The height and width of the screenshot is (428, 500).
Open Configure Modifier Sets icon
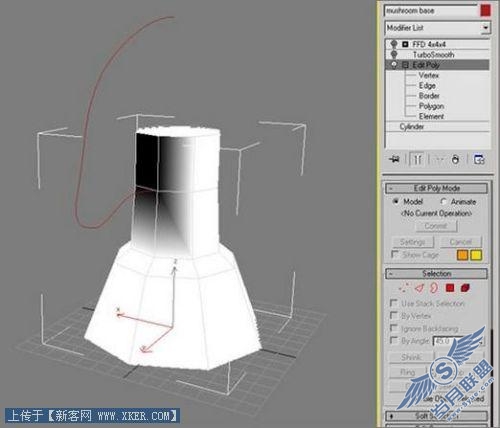(479, 159)
